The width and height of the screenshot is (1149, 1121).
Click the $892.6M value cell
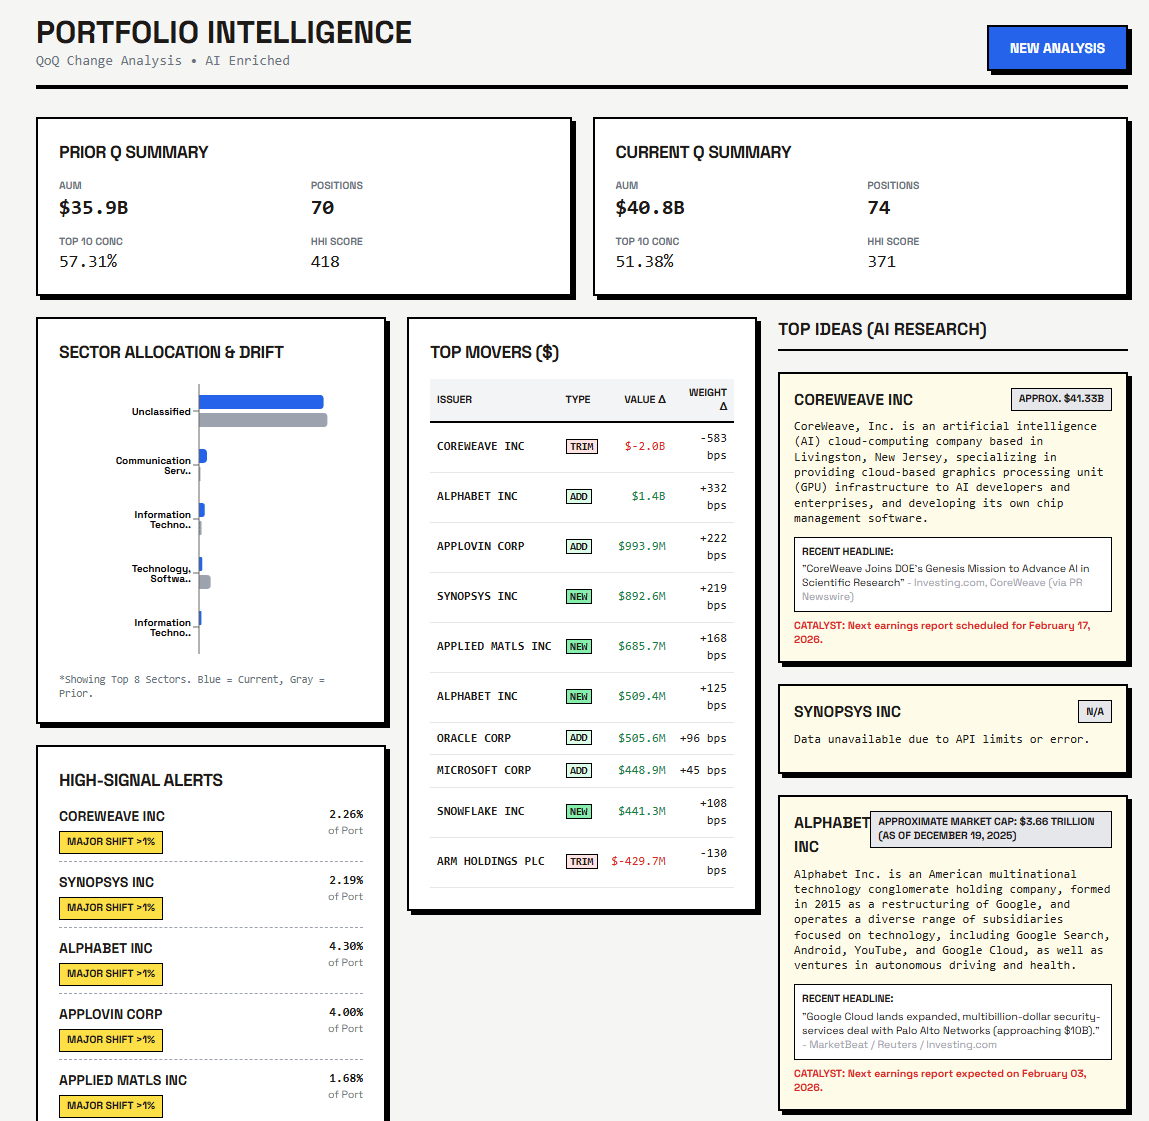(642, 596)
